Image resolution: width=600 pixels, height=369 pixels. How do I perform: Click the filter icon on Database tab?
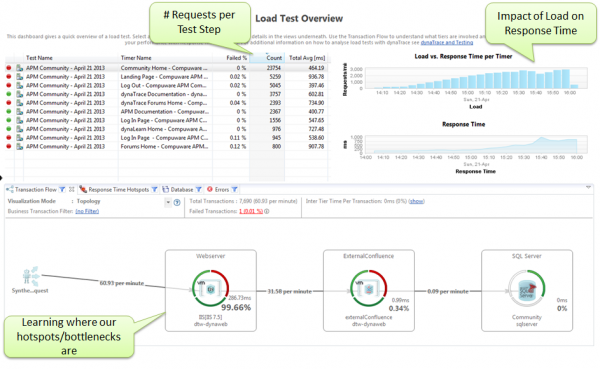(199, 189)
